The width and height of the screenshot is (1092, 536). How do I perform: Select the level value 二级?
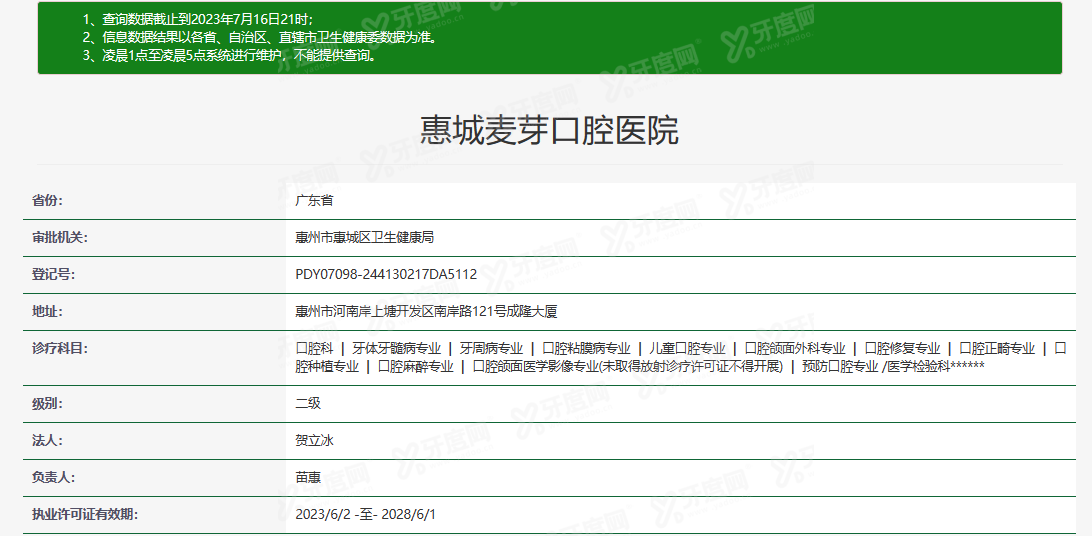click(308, 403)
